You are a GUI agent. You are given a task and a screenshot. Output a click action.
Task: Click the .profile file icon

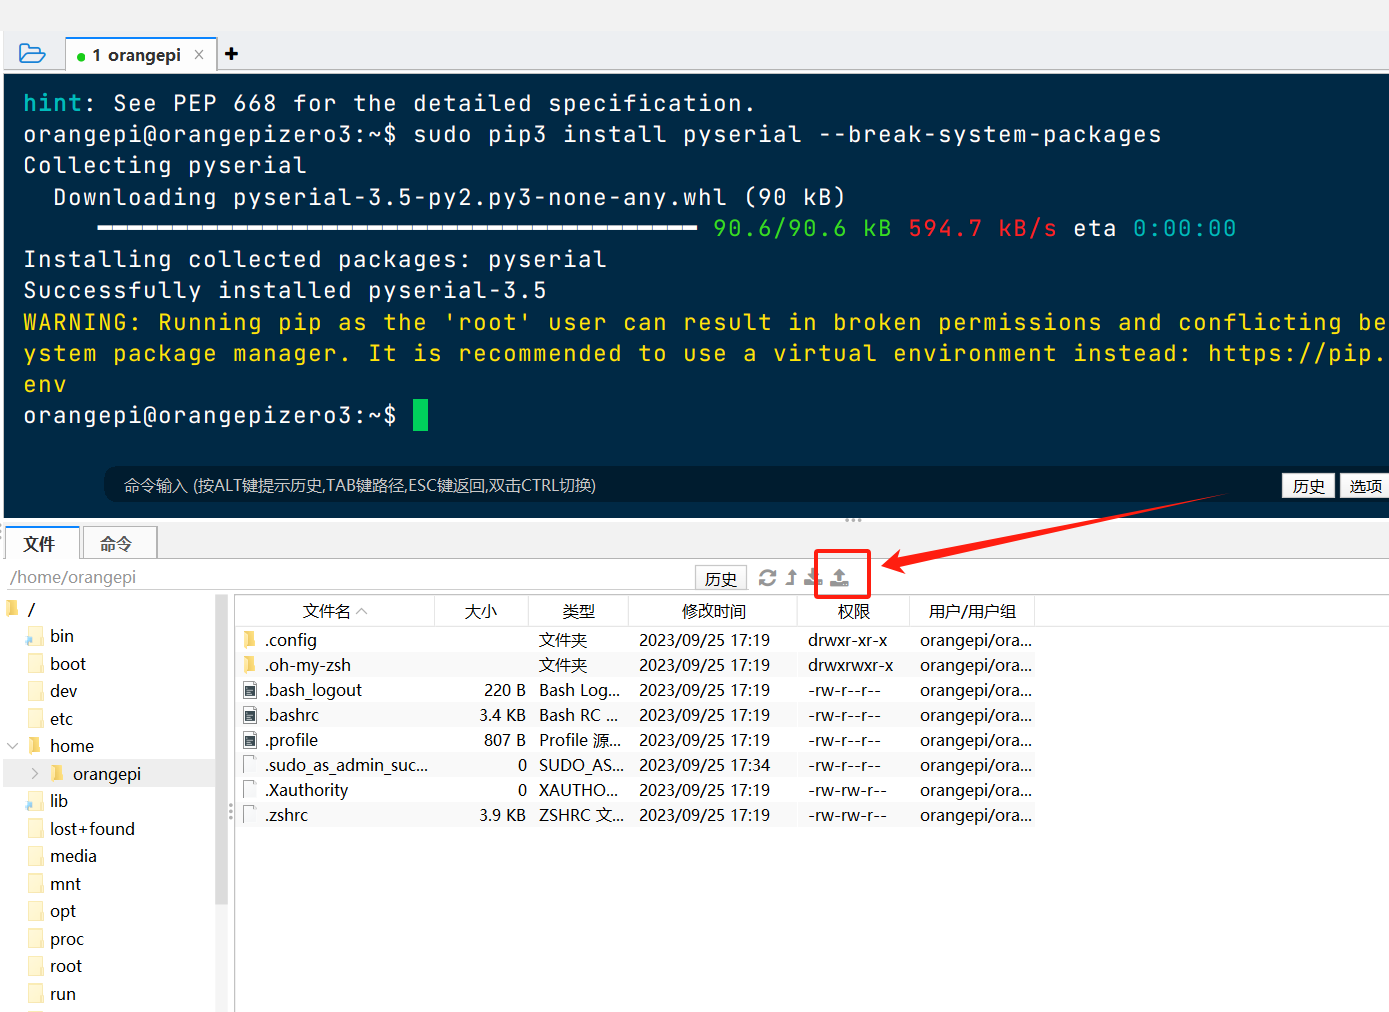pyautogui.click(x=250, y=739)
